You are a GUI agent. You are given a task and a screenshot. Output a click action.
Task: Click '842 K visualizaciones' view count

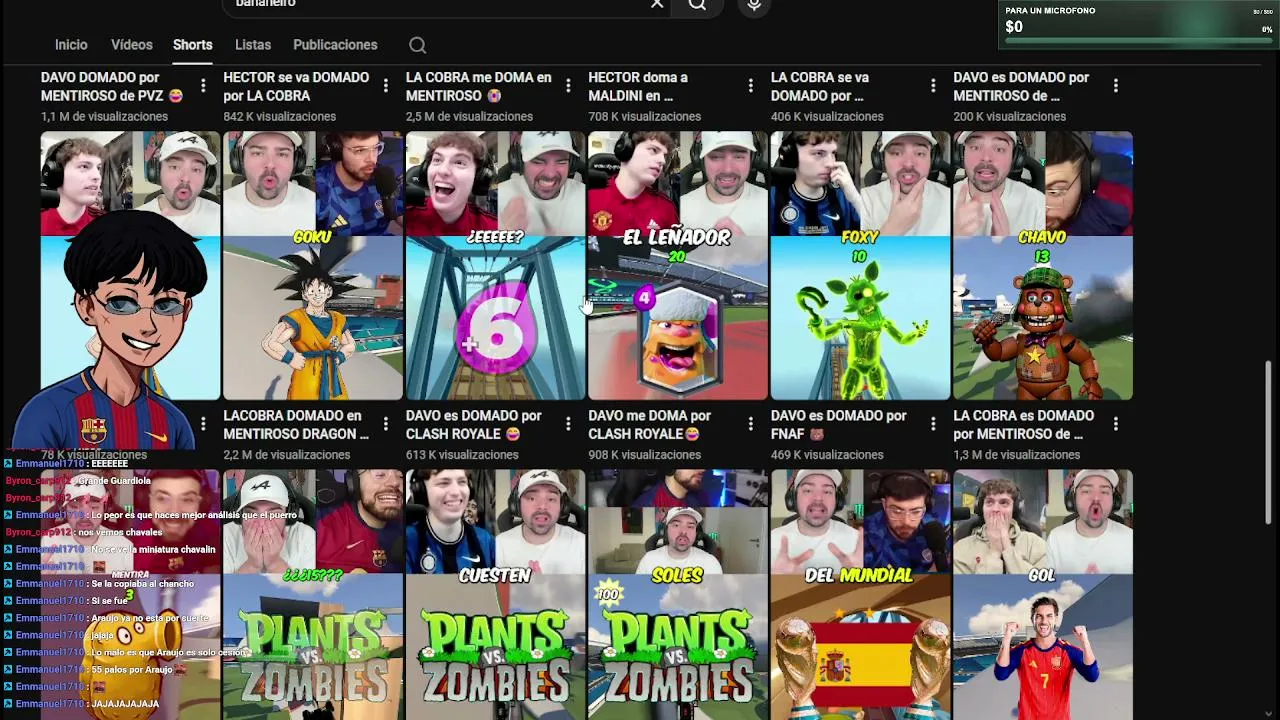(280, 117)
